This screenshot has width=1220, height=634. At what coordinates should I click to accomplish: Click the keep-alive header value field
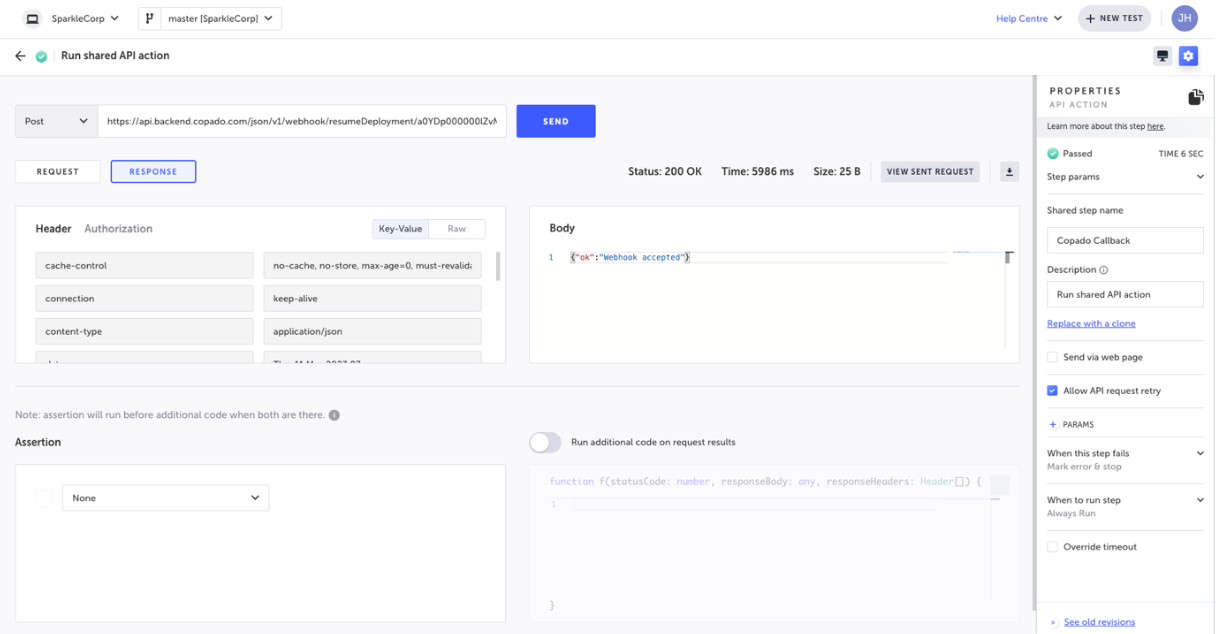click(x=372, y=299)
